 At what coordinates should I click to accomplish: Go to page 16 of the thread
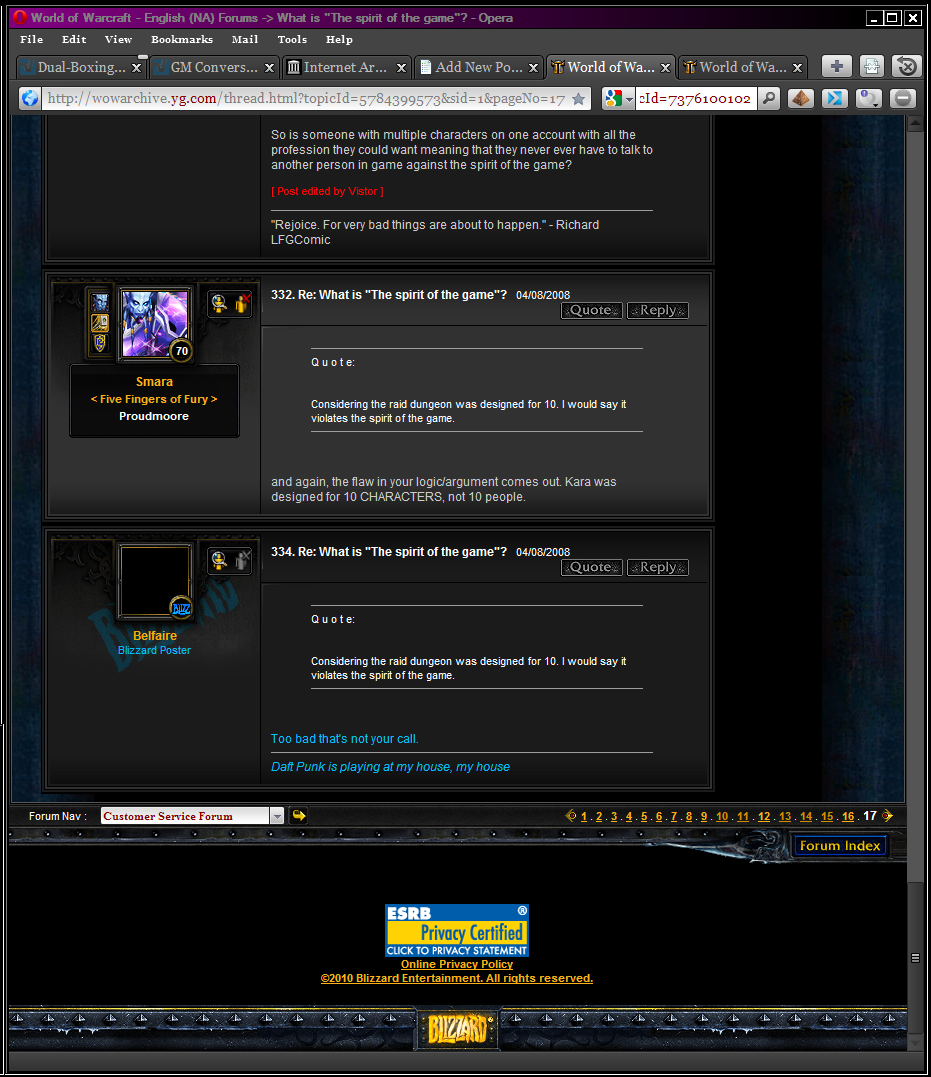pos(849,817)
